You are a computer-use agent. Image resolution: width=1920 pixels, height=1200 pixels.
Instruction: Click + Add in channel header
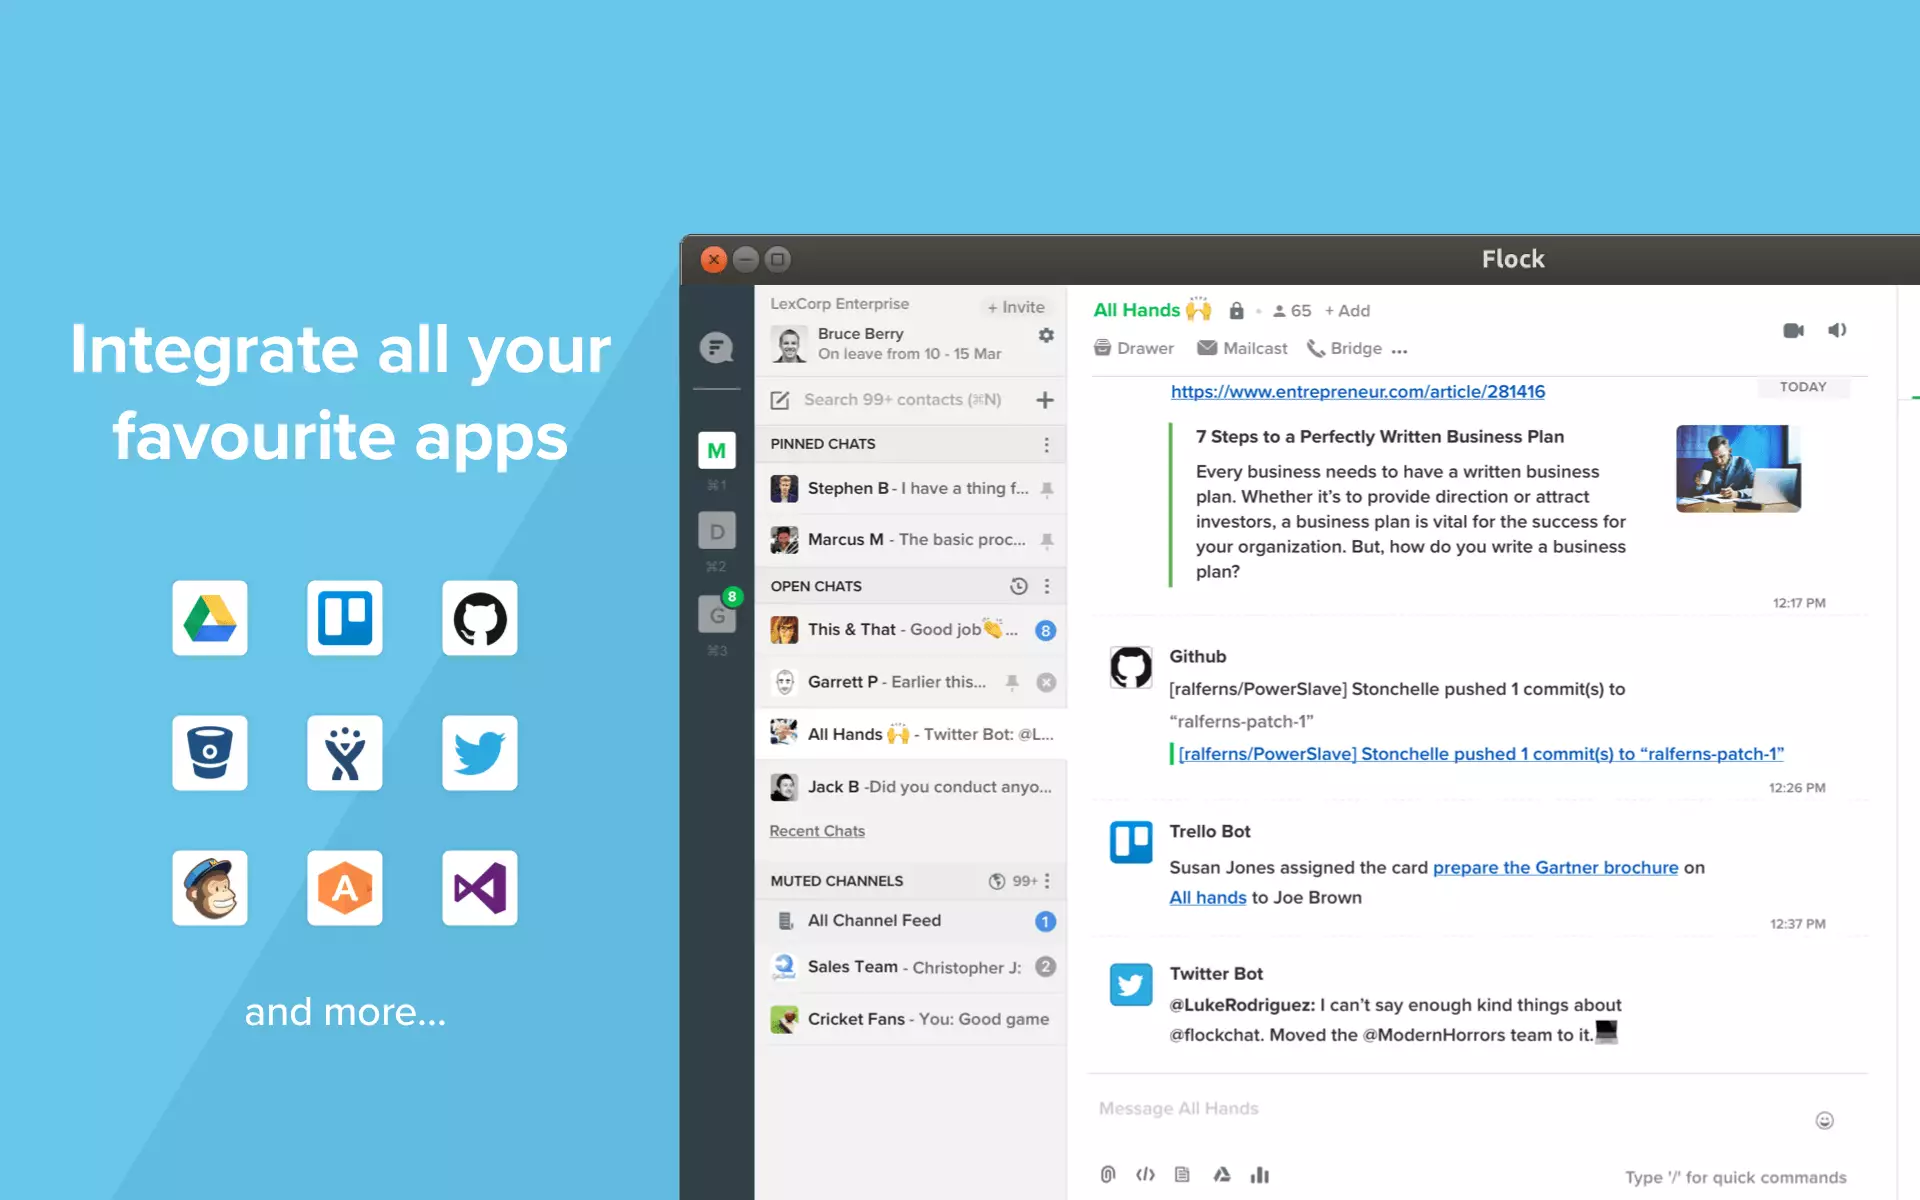coord(1347,311)
